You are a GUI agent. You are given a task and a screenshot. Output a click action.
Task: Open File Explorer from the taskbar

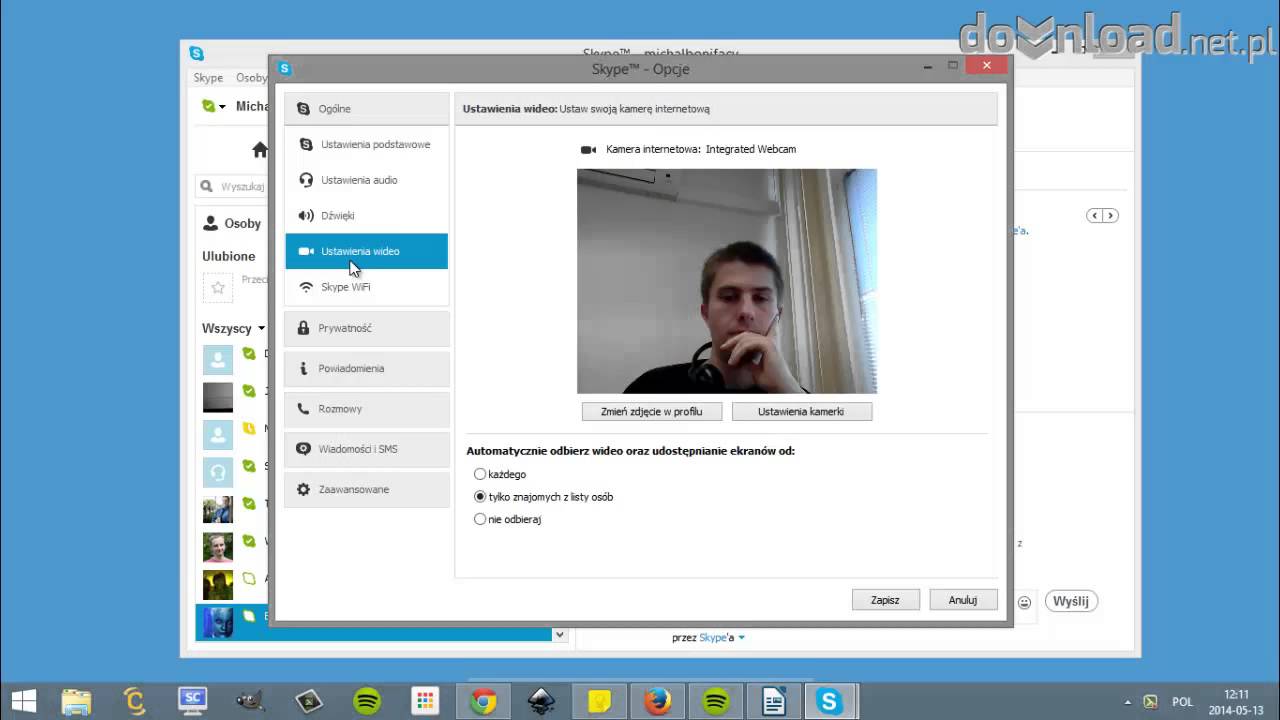point(76,702)
